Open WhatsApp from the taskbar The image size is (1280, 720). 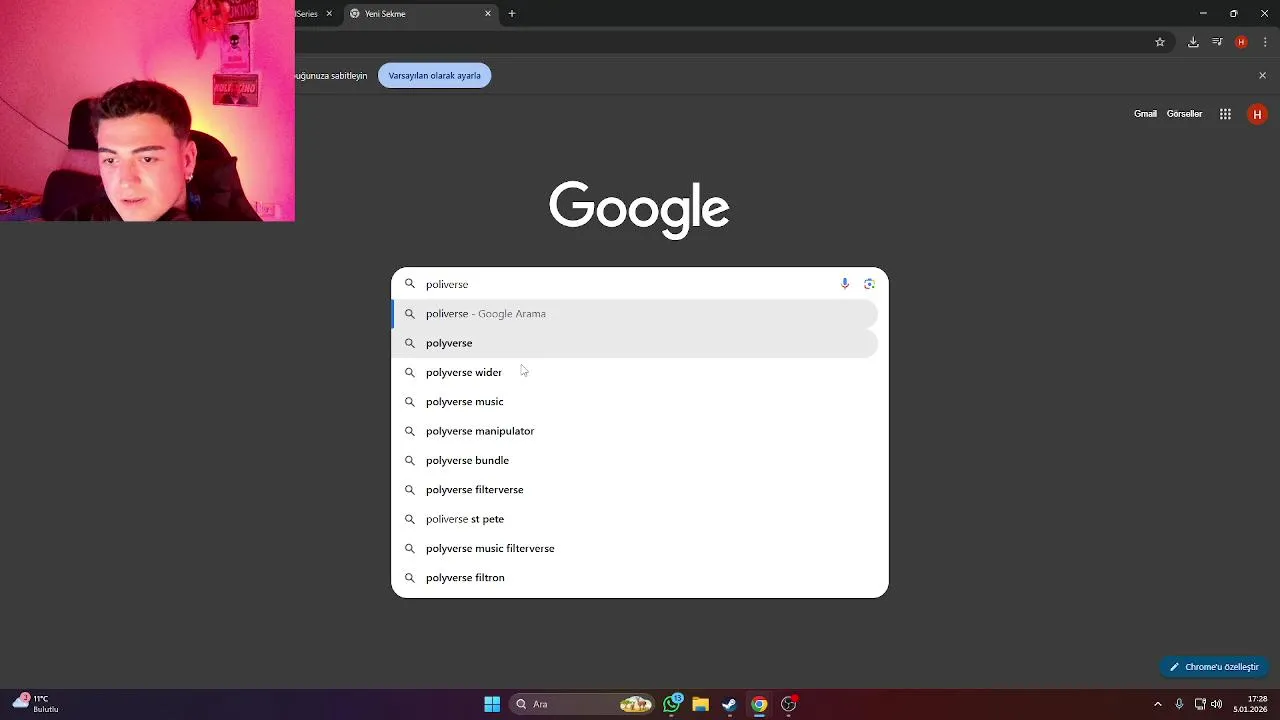pyautogui.click(x=672, y=704)
